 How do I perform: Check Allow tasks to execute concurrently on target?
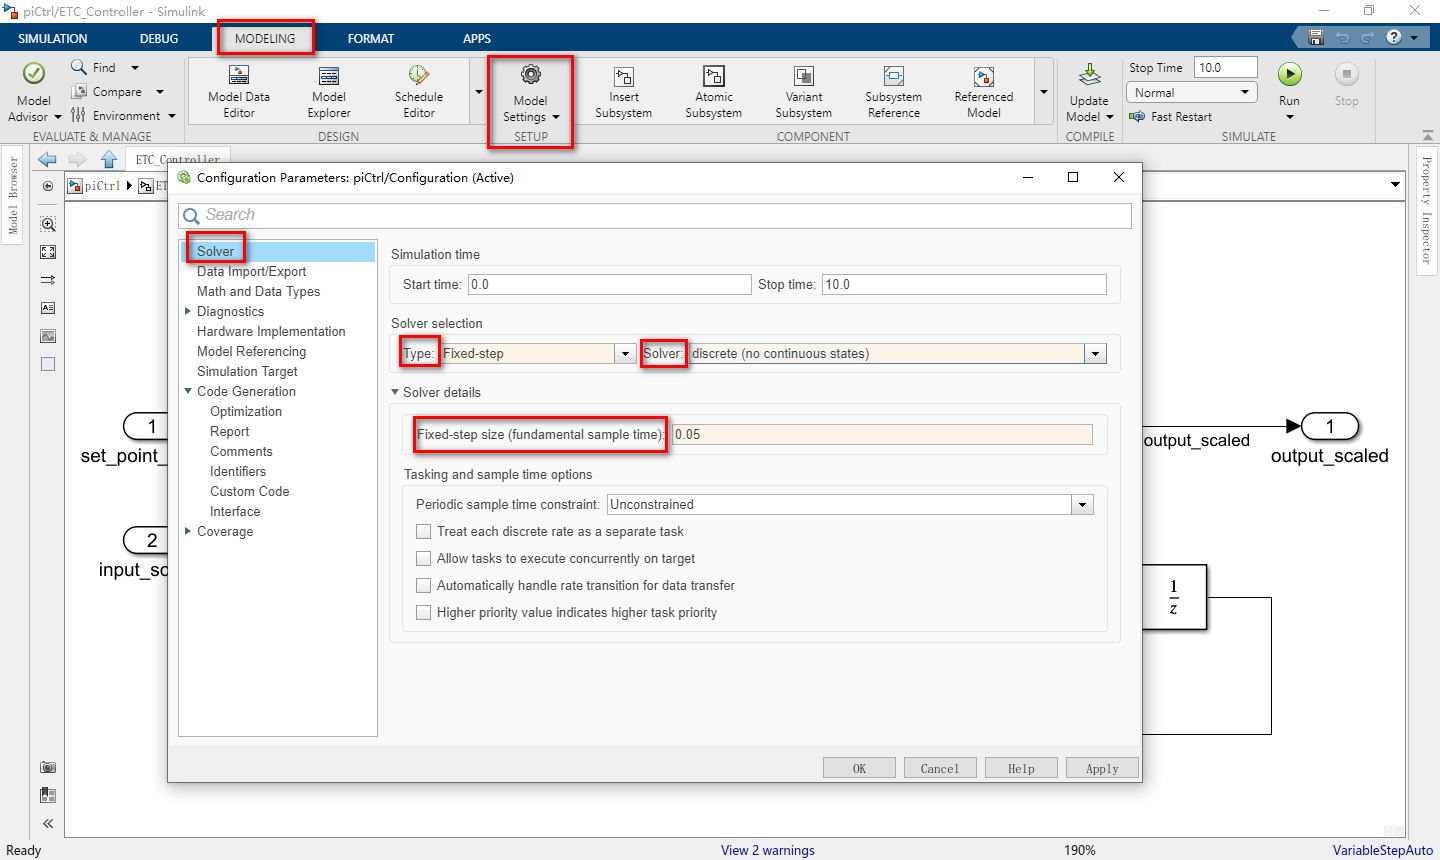pyautogui.click(x=424, y=558)
